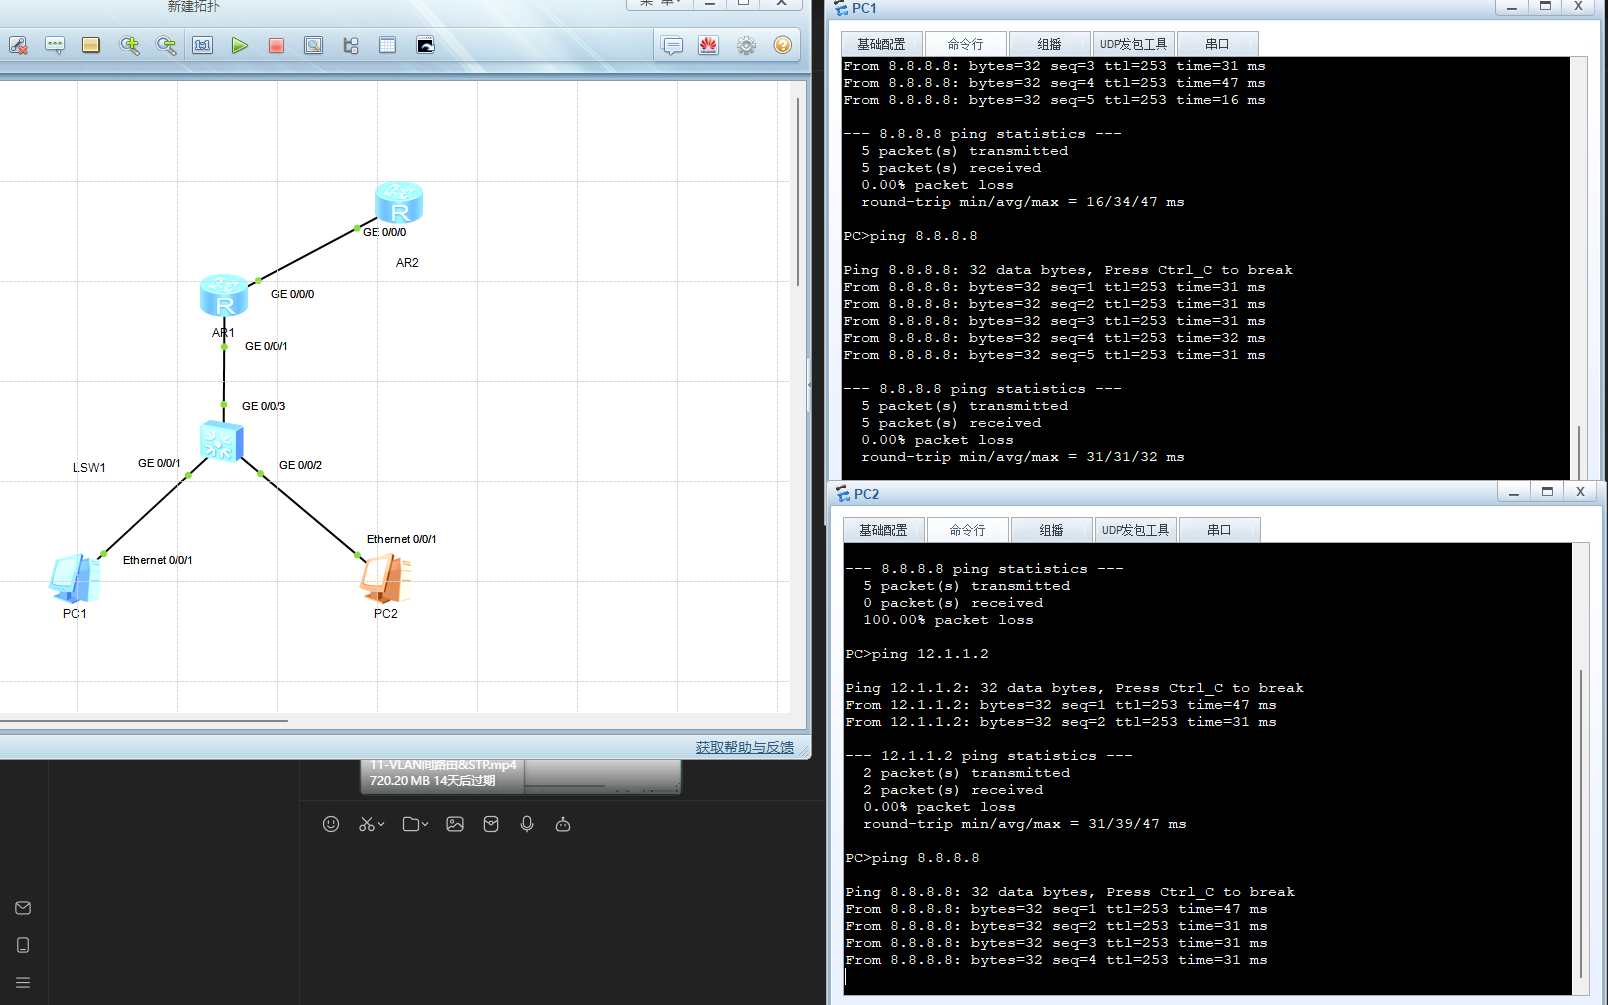Select the LSW1 switch node
The image size is (1608, 1005).
[x=221, y=441]
